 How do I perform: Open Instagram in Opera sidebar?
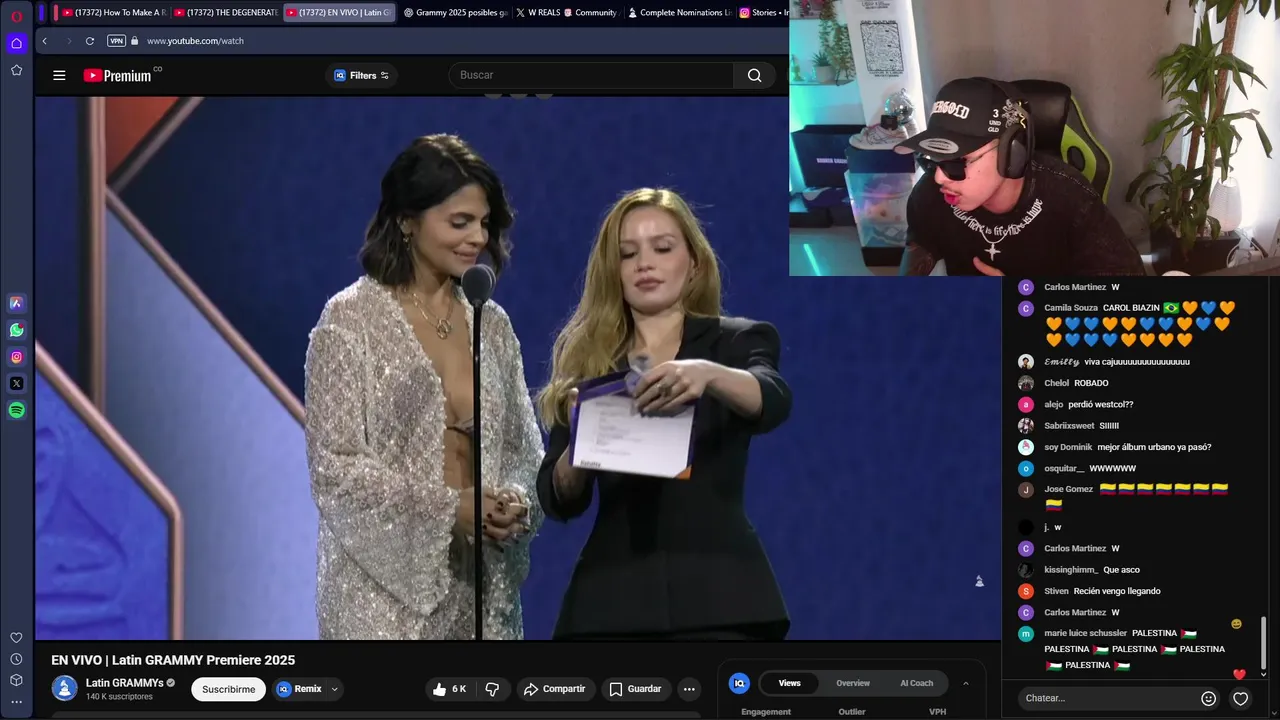pyautogui.click(x=16, y=357)
